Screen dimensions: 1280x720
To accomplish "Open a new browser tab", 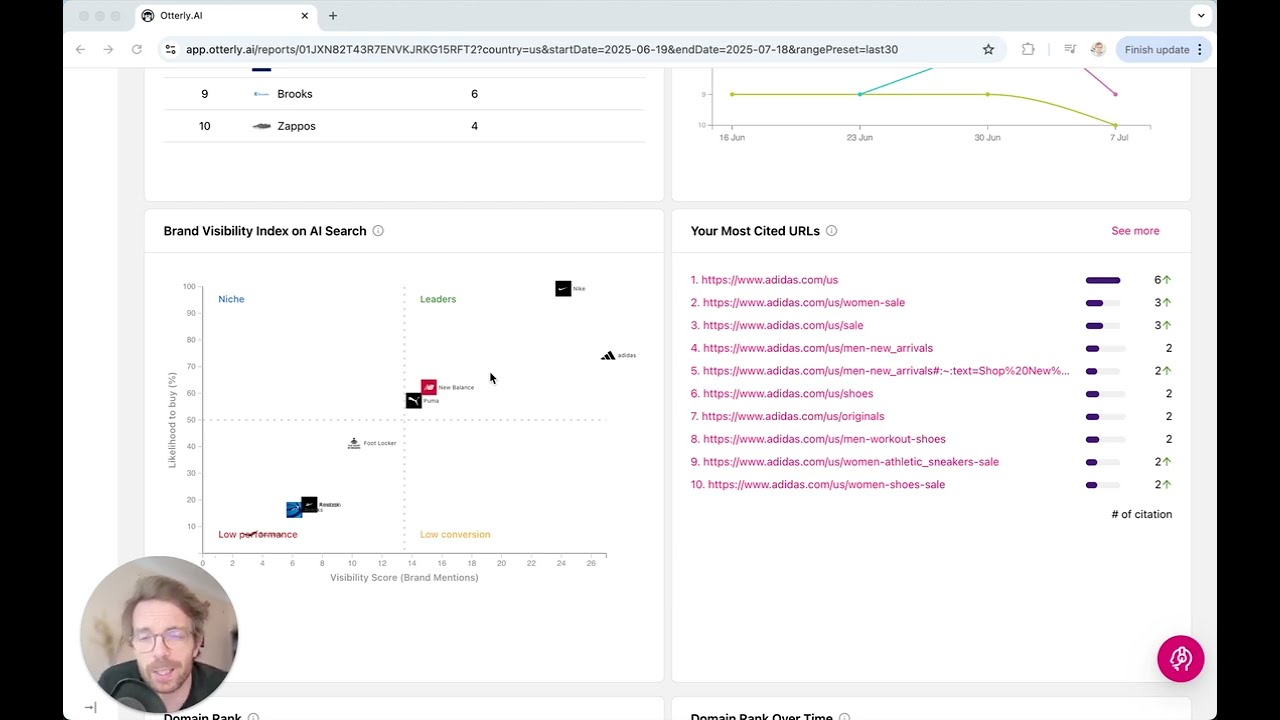I will tap(333, 16).
